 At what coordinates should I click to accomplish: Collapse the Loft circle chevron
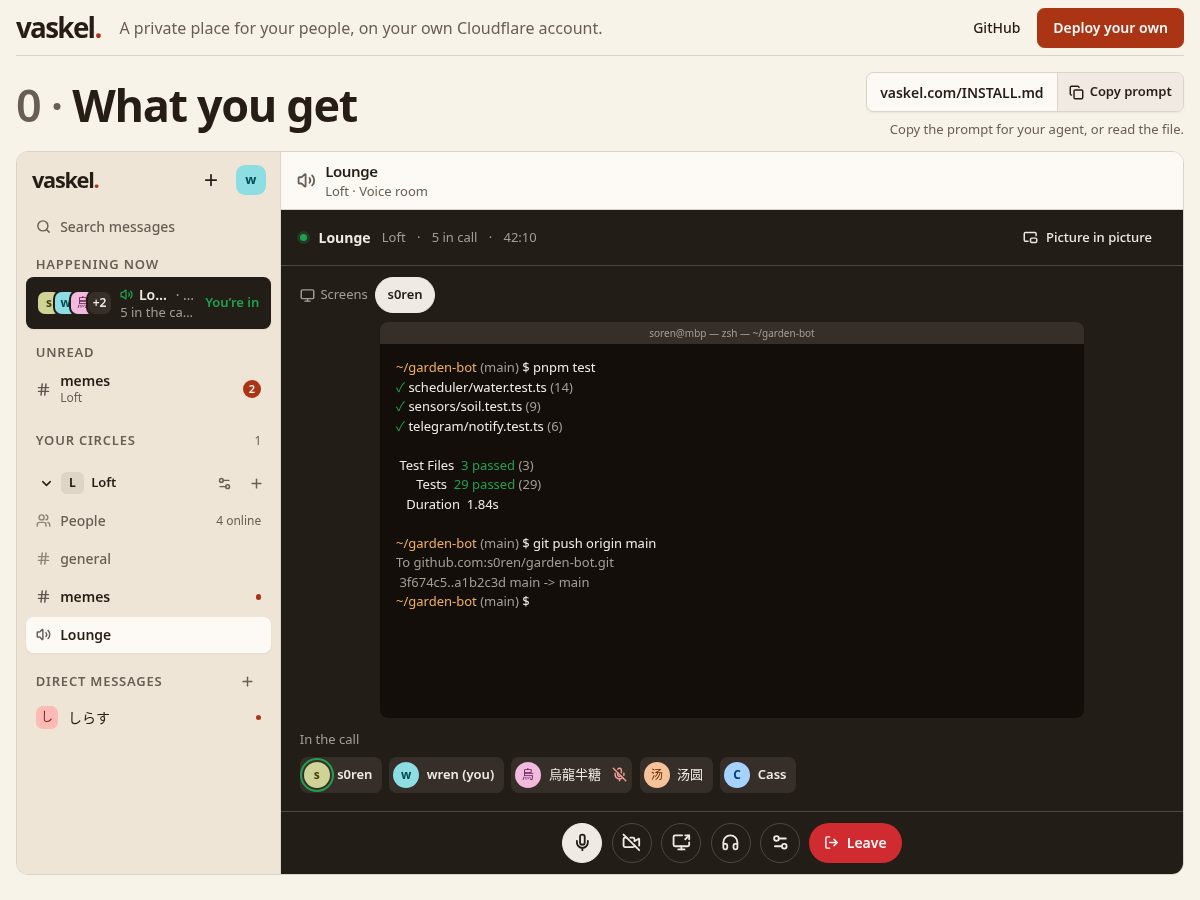point(46,483)
